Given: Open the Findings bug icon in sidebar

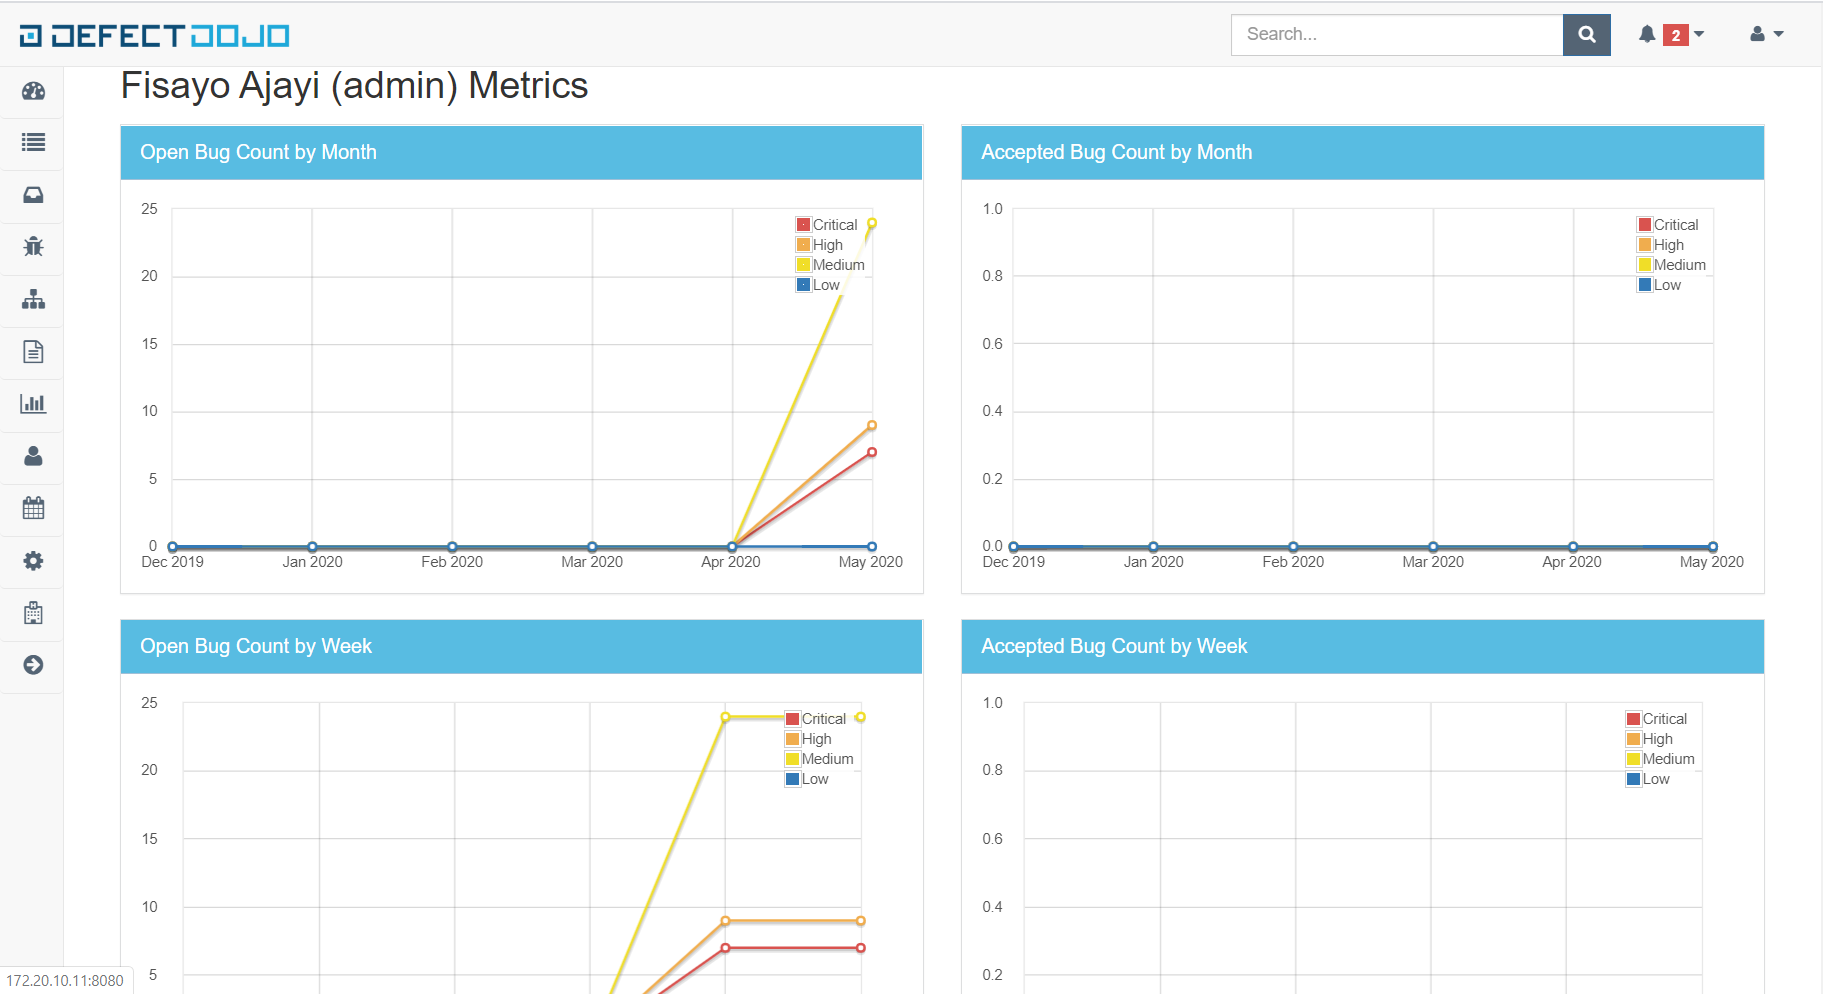Looking at the screenshot, I should [x=33, y=246].
